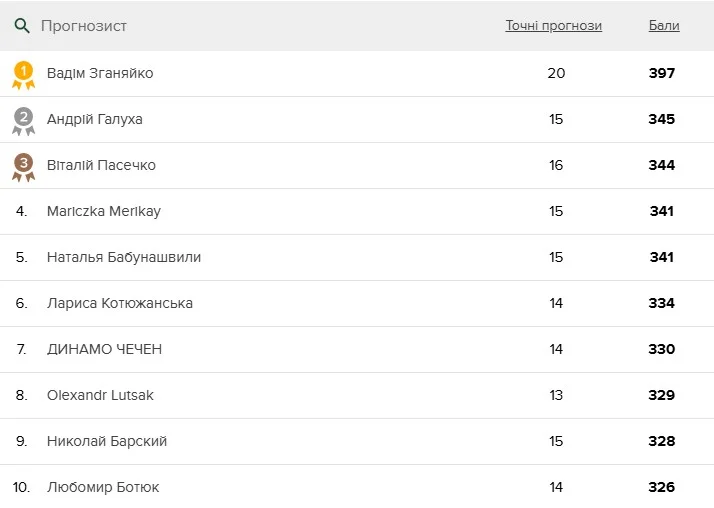714x508 pixels.
Task: Click the ДИНАМО ЧЕЧЕН entry
Action: [104, 349]
